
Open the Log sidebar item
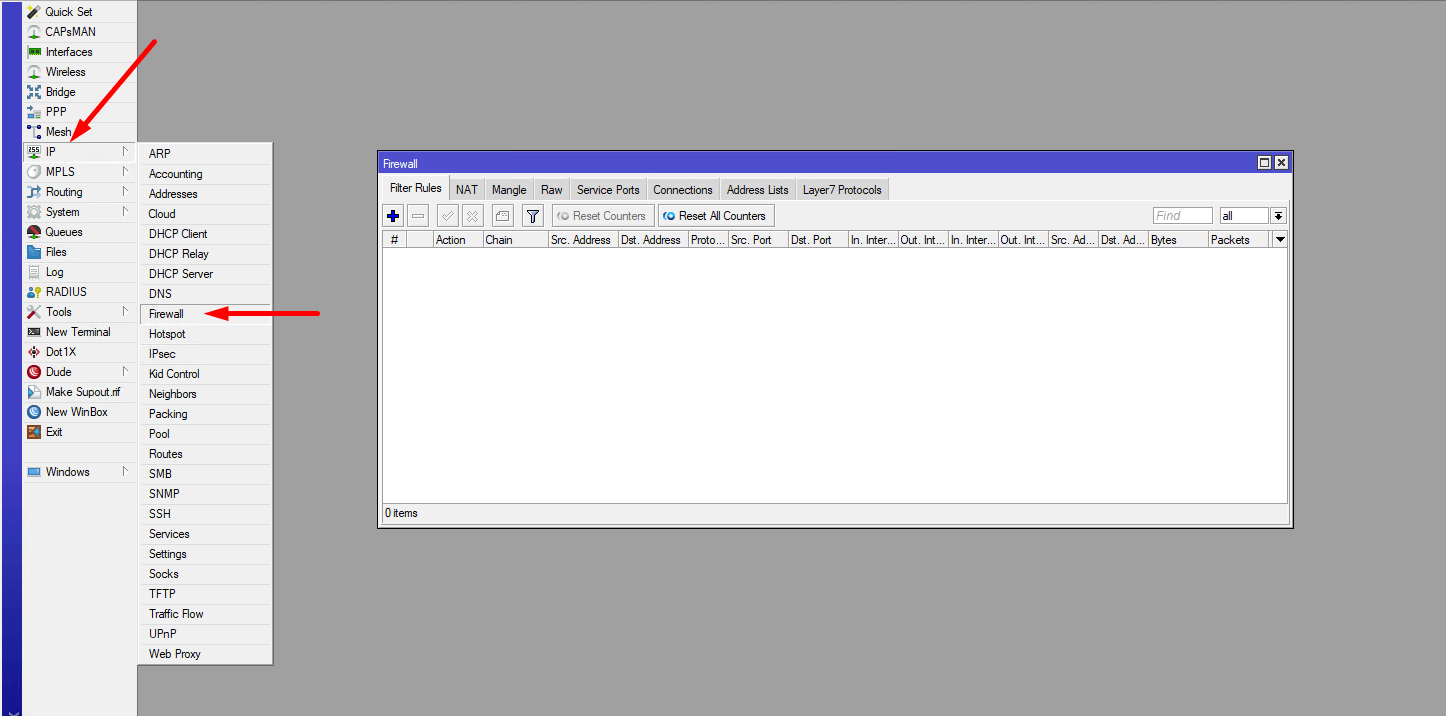click(80, 272)
